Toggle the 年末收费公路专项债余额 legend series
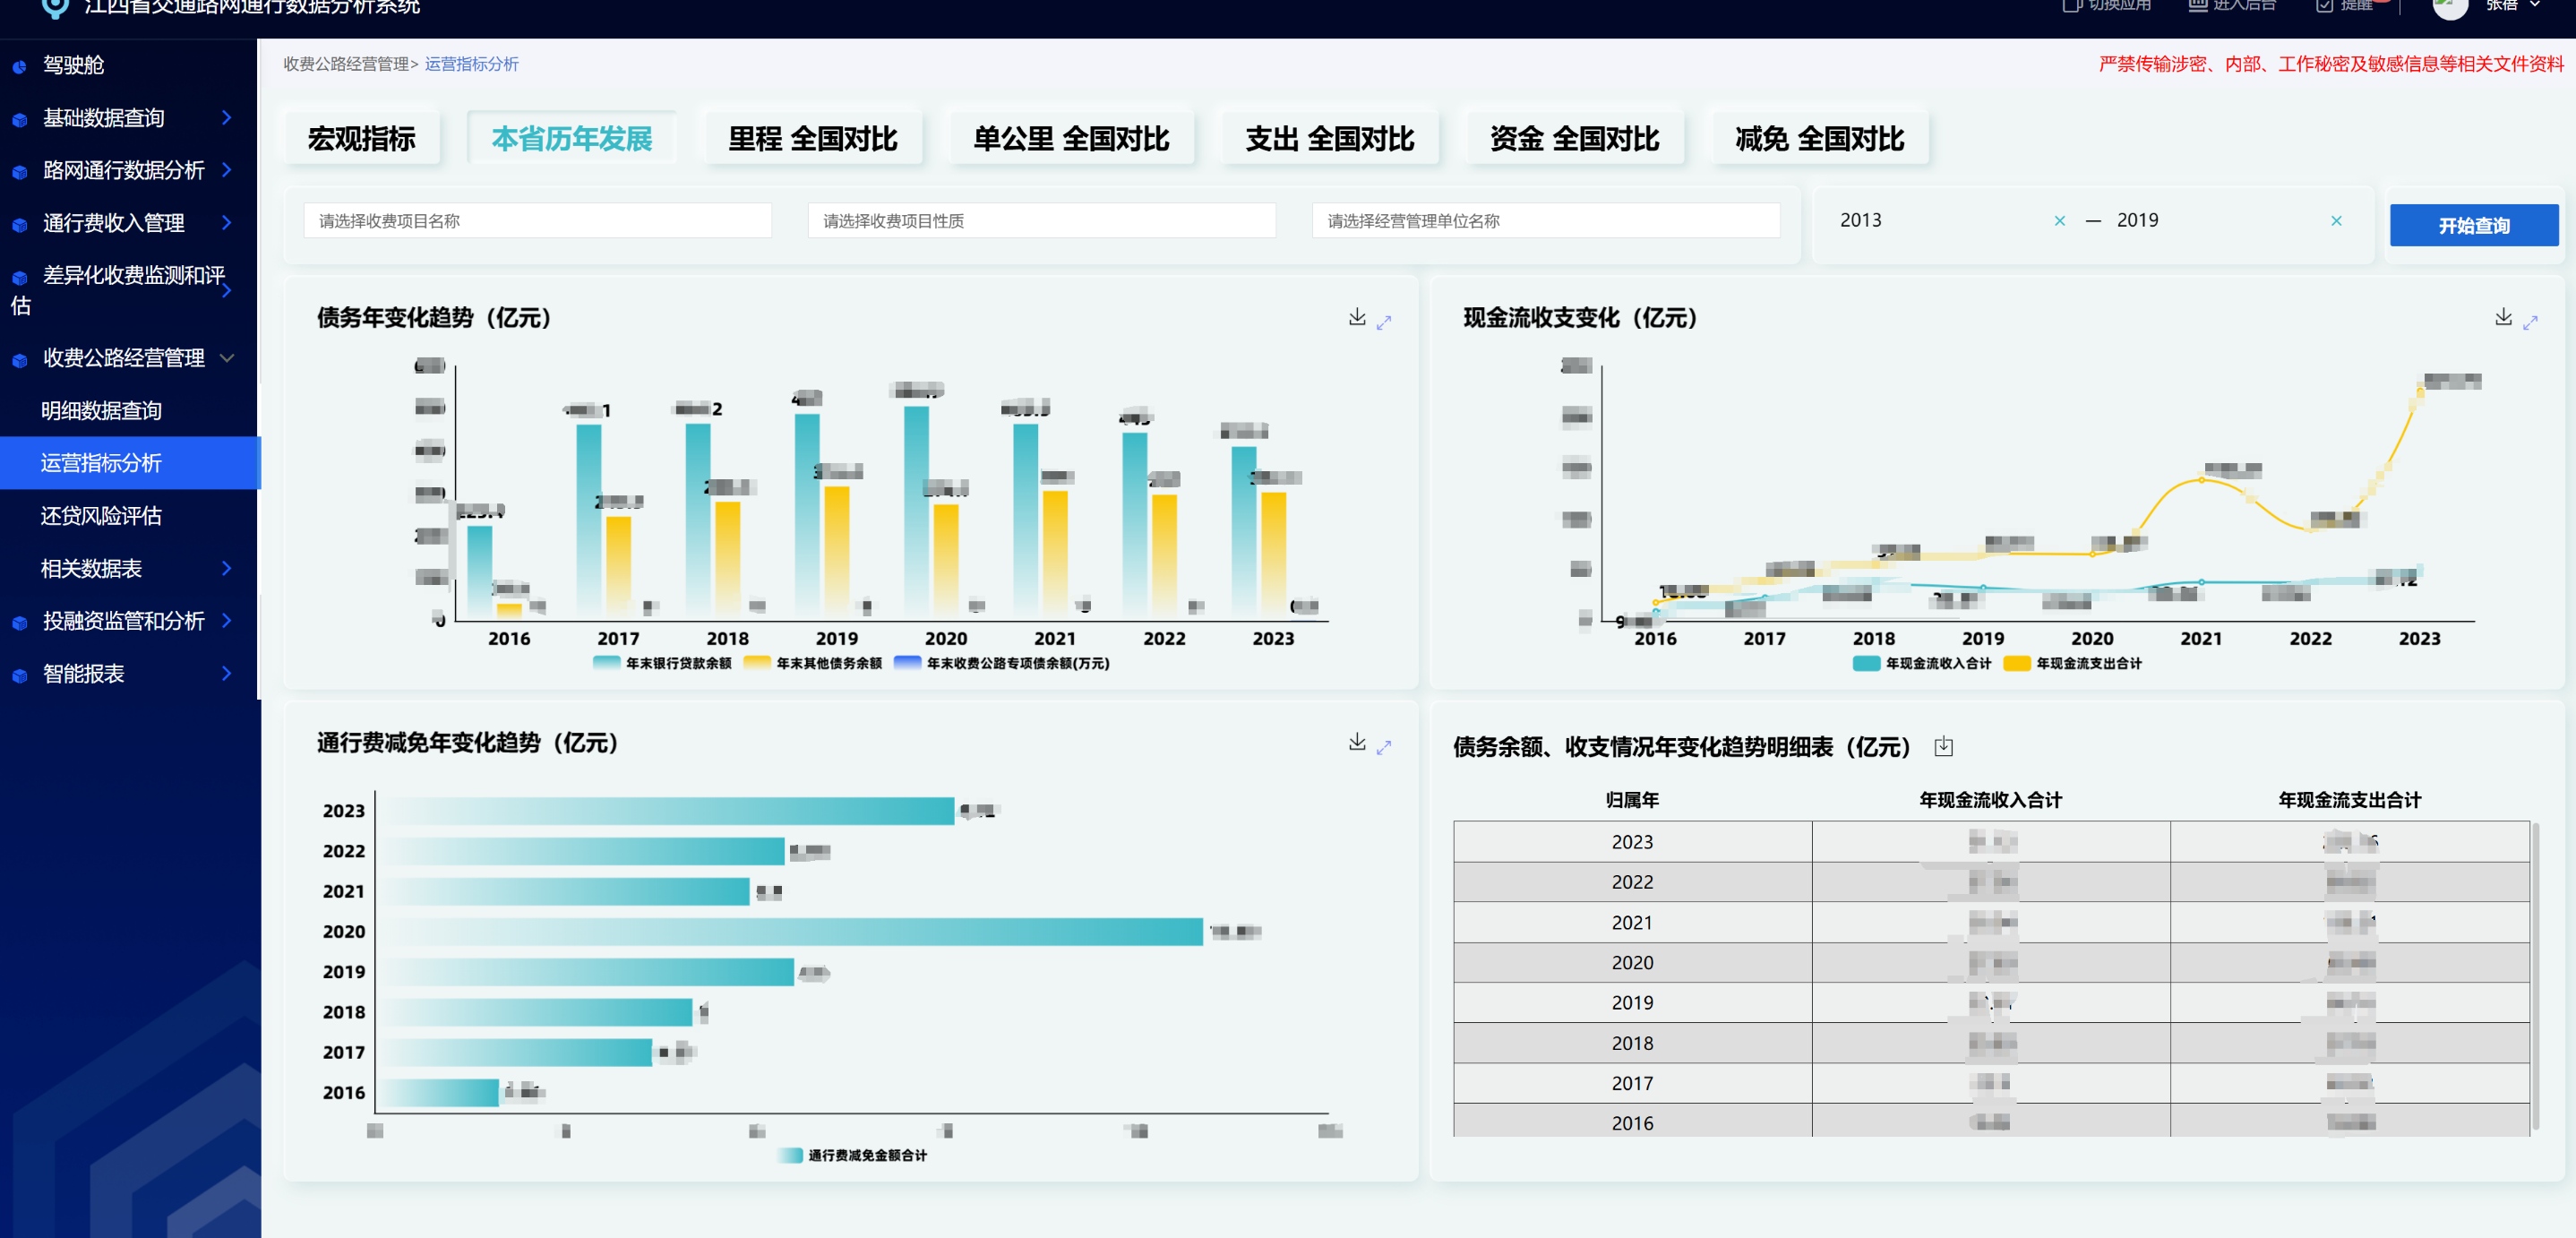The height and width of the screenshot is (1238, 2576). pos(1002,663)
